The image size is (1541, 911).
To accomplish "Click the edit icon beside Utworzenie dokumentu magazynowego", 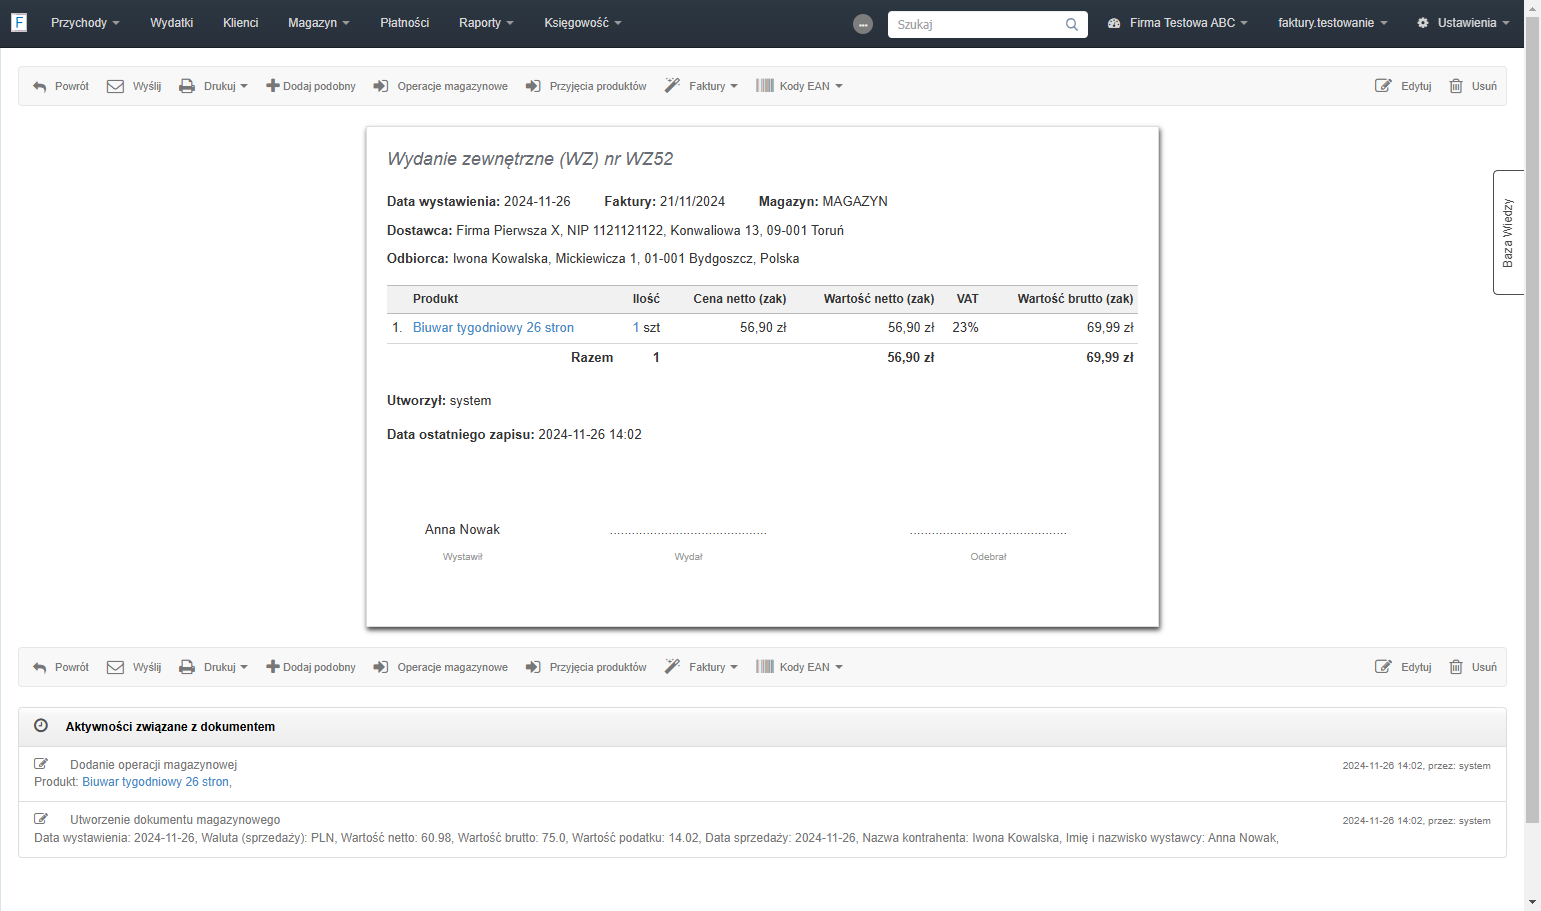I will (x=41, y=819).
